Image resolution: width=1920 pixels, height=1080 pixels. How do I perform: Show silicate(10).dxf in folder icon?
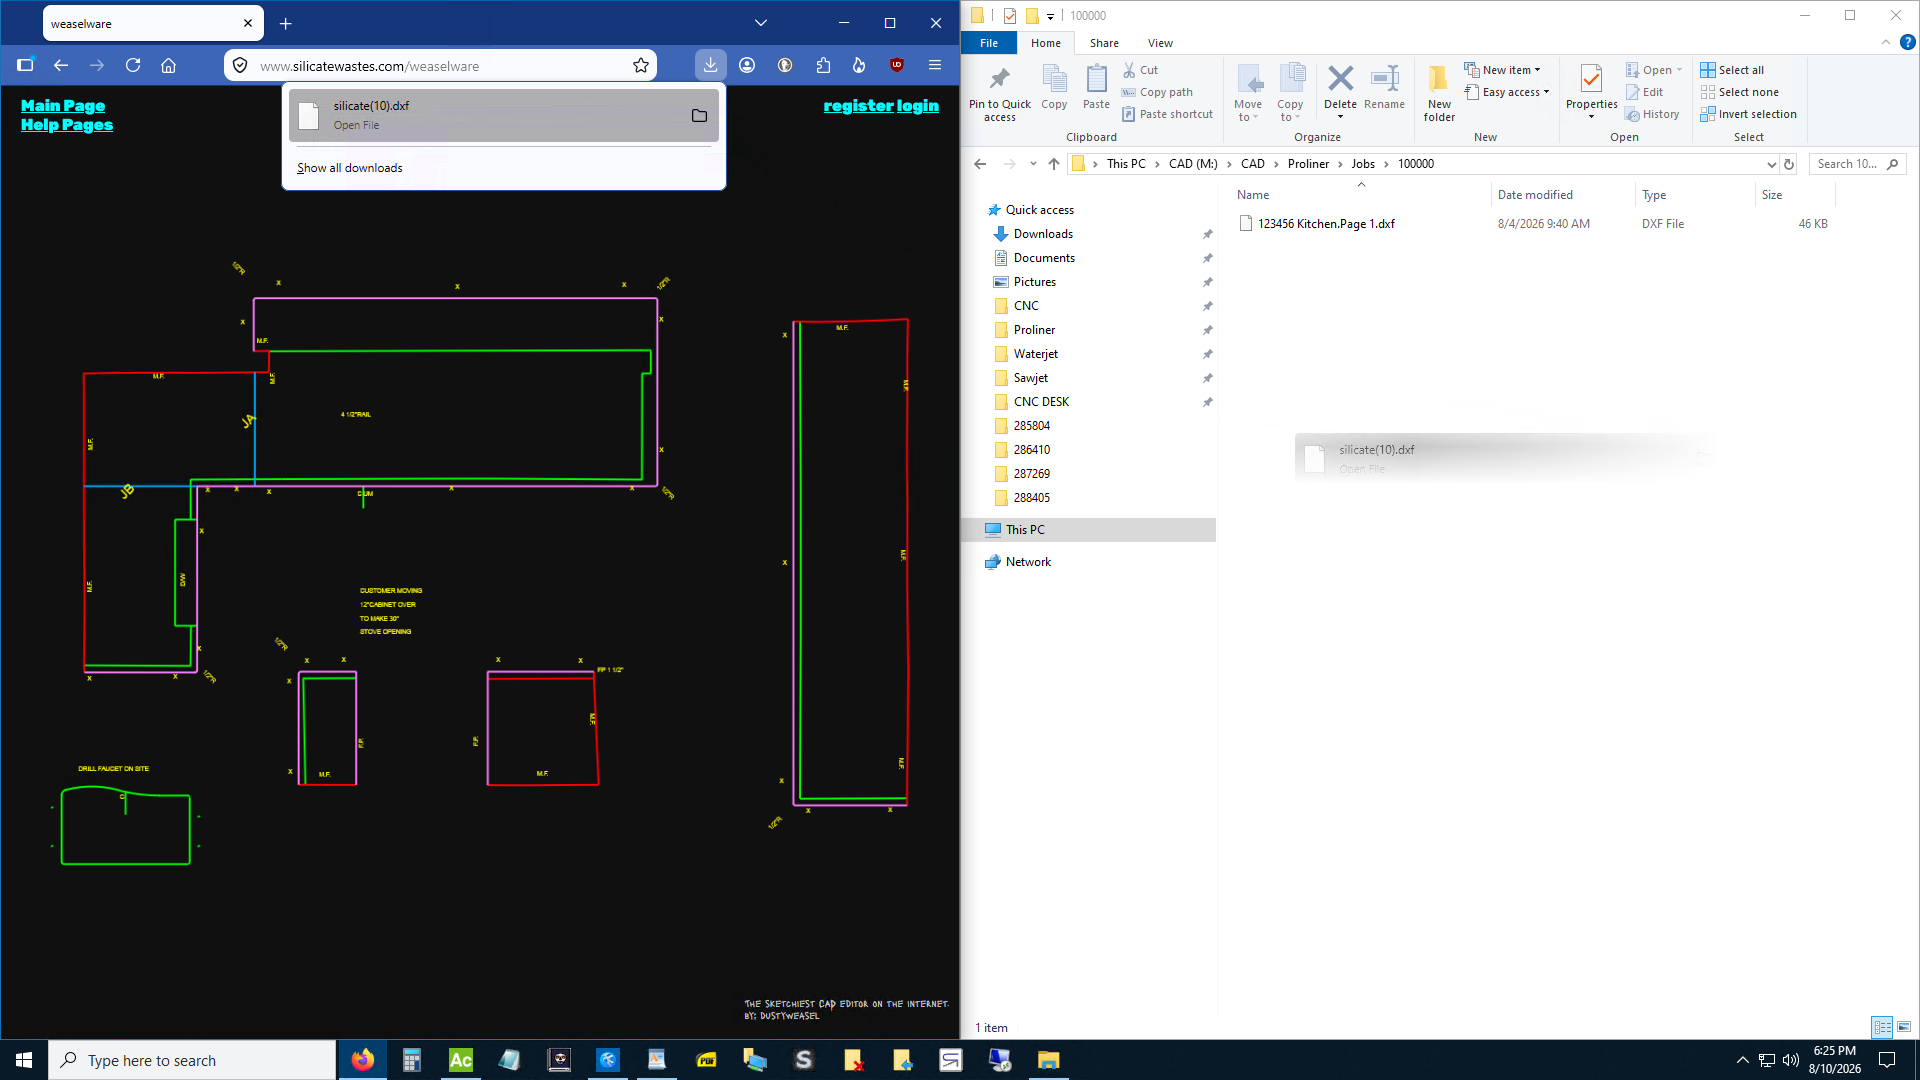[699, 116]
